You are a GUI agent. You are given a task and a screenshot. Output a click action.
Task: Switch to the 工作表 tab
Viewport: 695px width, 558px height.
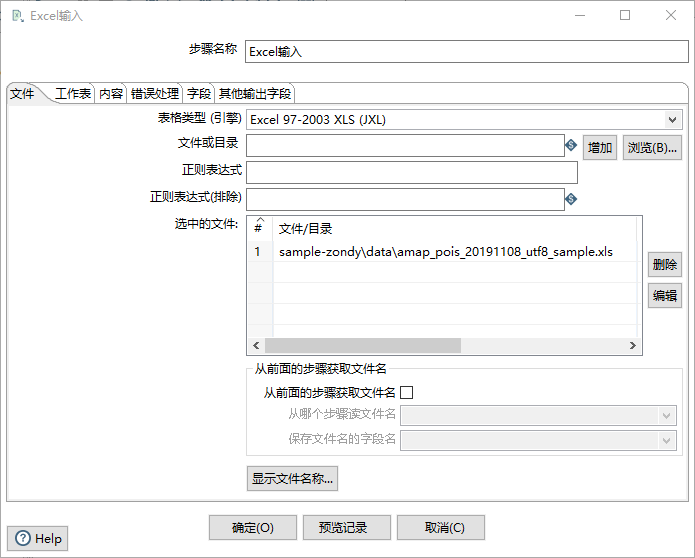(73, 94)
